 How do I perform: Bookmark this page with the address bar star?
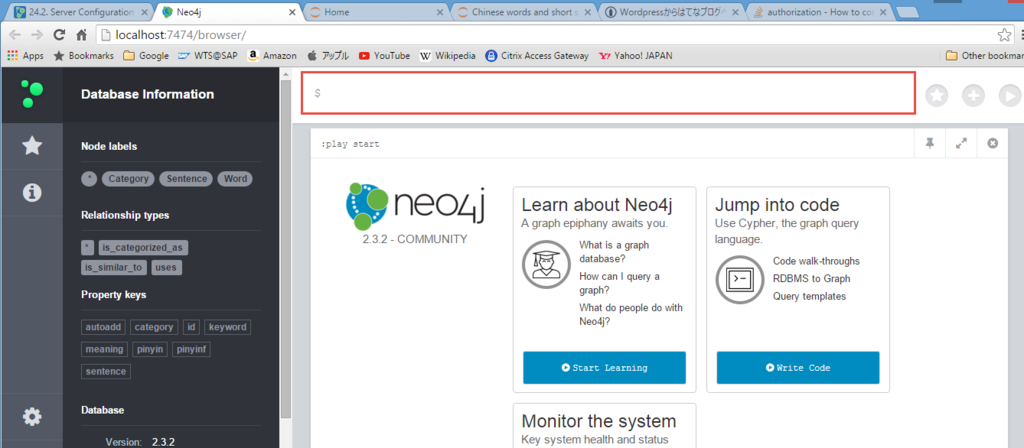point(1004,35)
